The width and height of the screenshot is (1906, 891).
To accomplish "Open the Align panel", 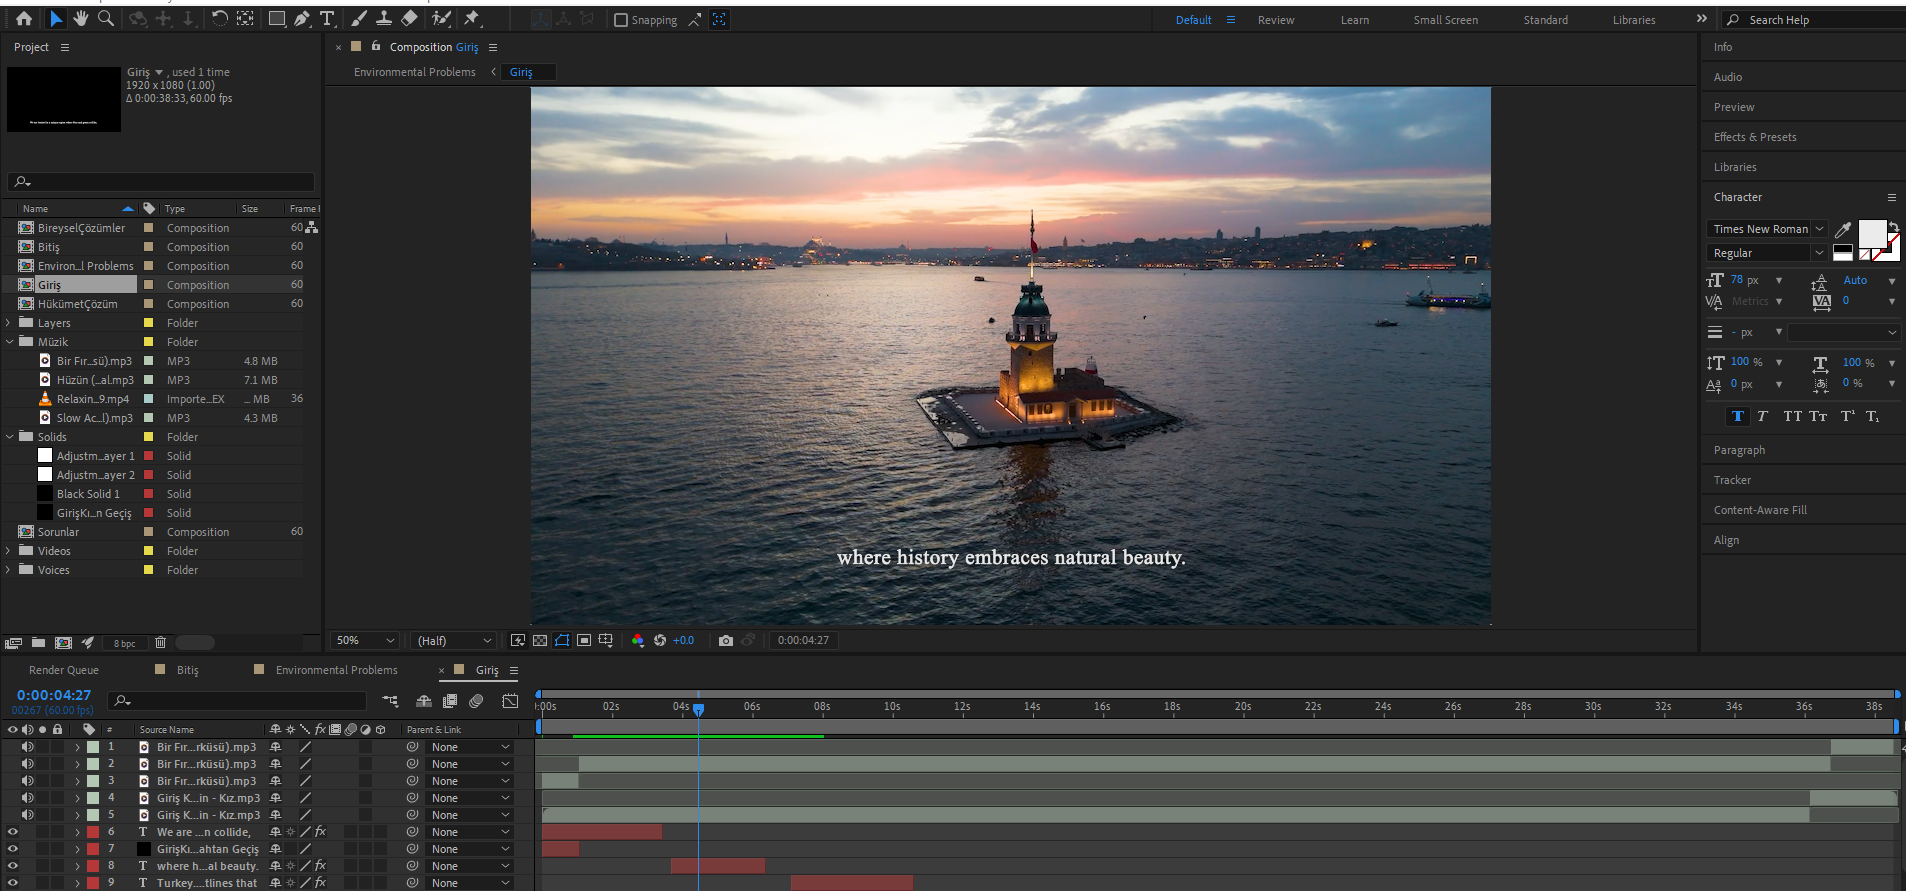I will (1726, 540).
